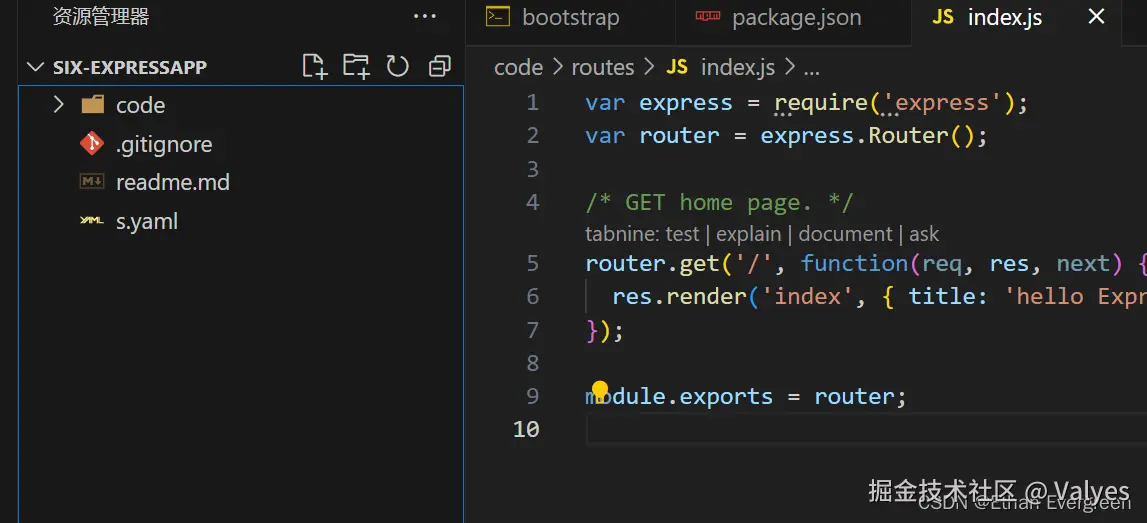Click the folder icon beside code
The width and height of the screenshot is (1147, 523).
click(92, 105)
